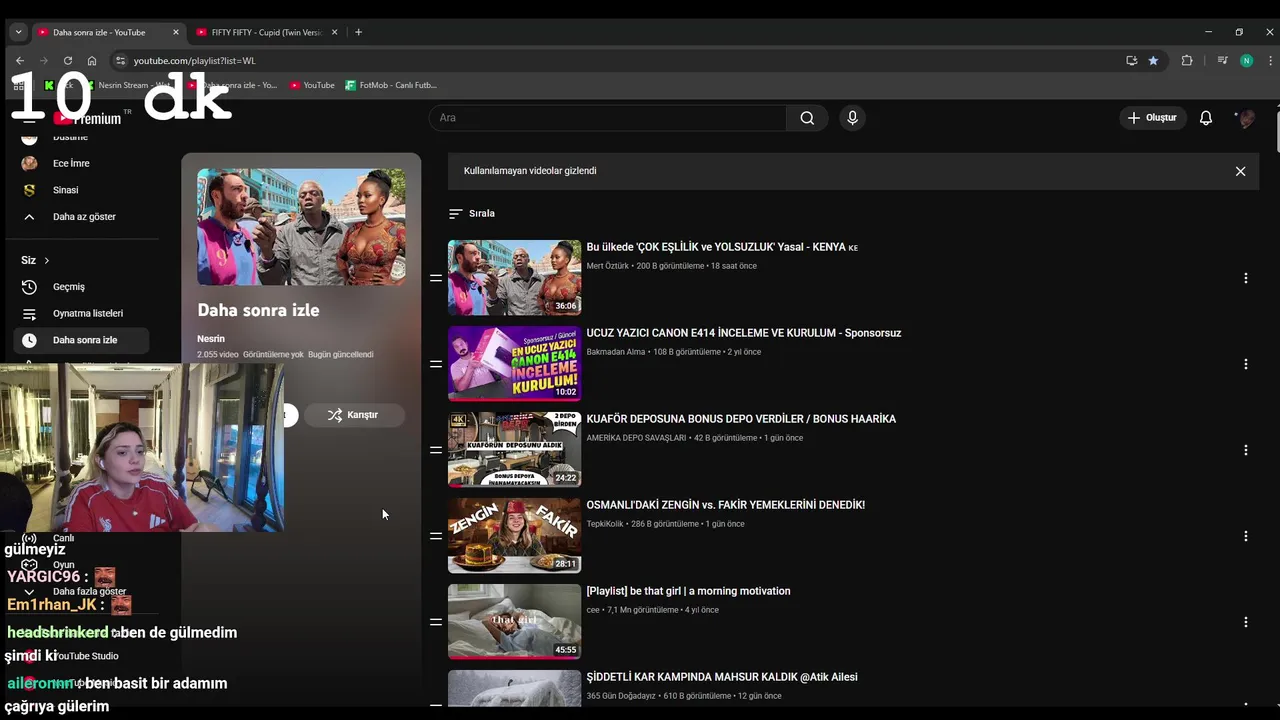Click the bookmark star in address bar
1280x720 pixels.
[x=1153, y=60]
